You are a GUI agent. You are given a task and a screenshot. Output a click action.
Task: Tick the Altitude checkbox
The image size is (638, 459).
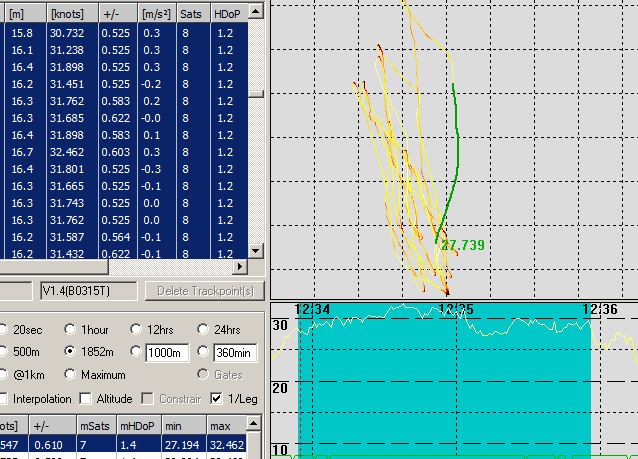click(86, 399)
